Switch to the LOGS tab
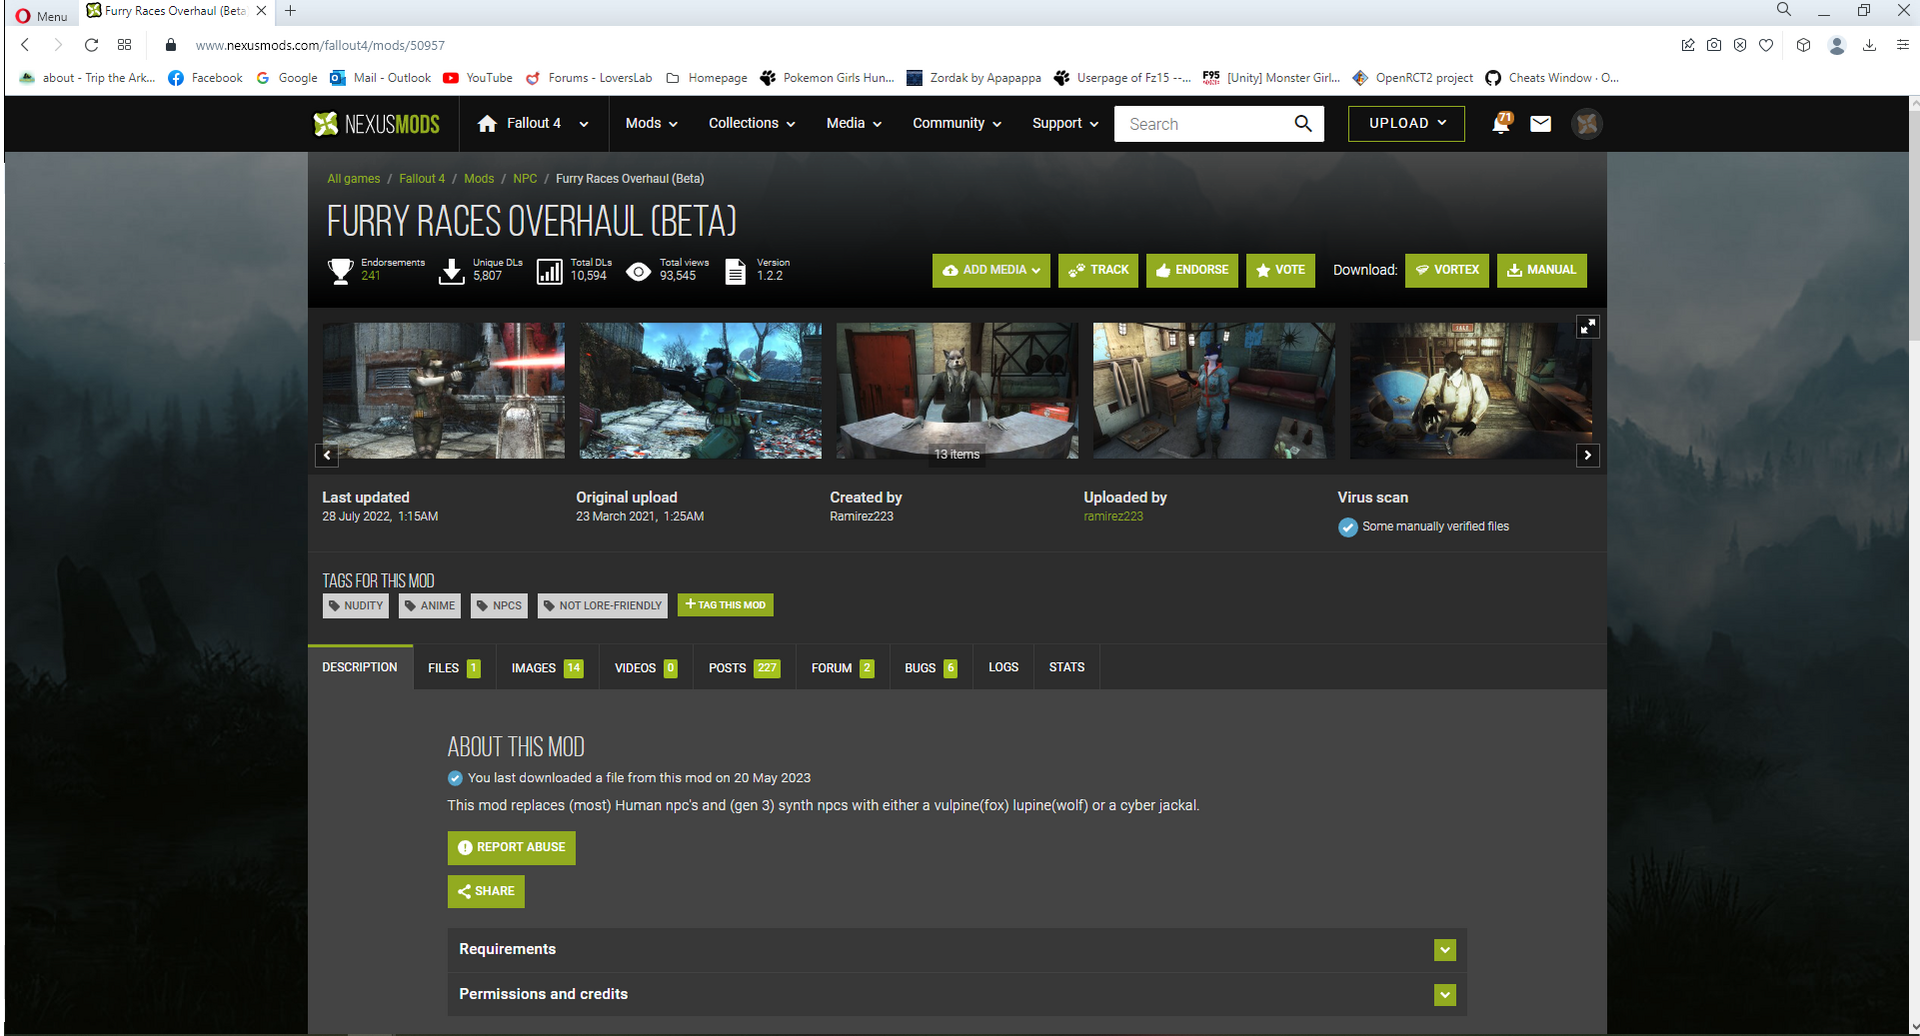Image resolution: width=1920 pixels, height=1036 pixels. click(x=1003, y=668)
